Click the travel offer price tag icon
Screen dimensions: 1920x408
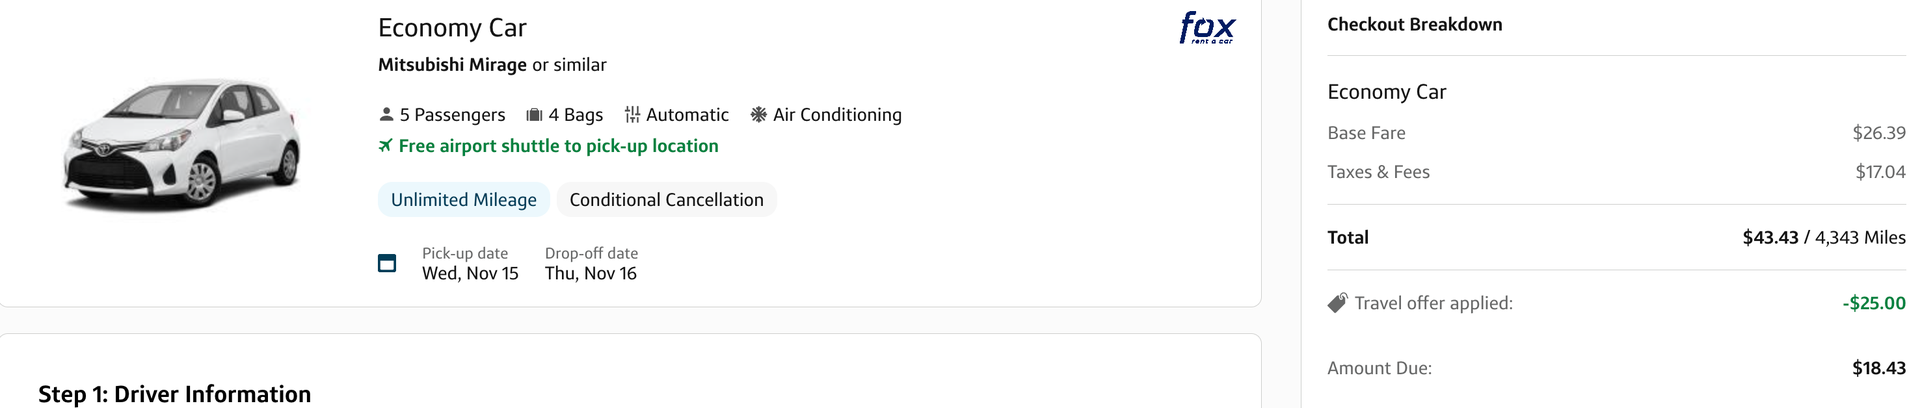1337,303
